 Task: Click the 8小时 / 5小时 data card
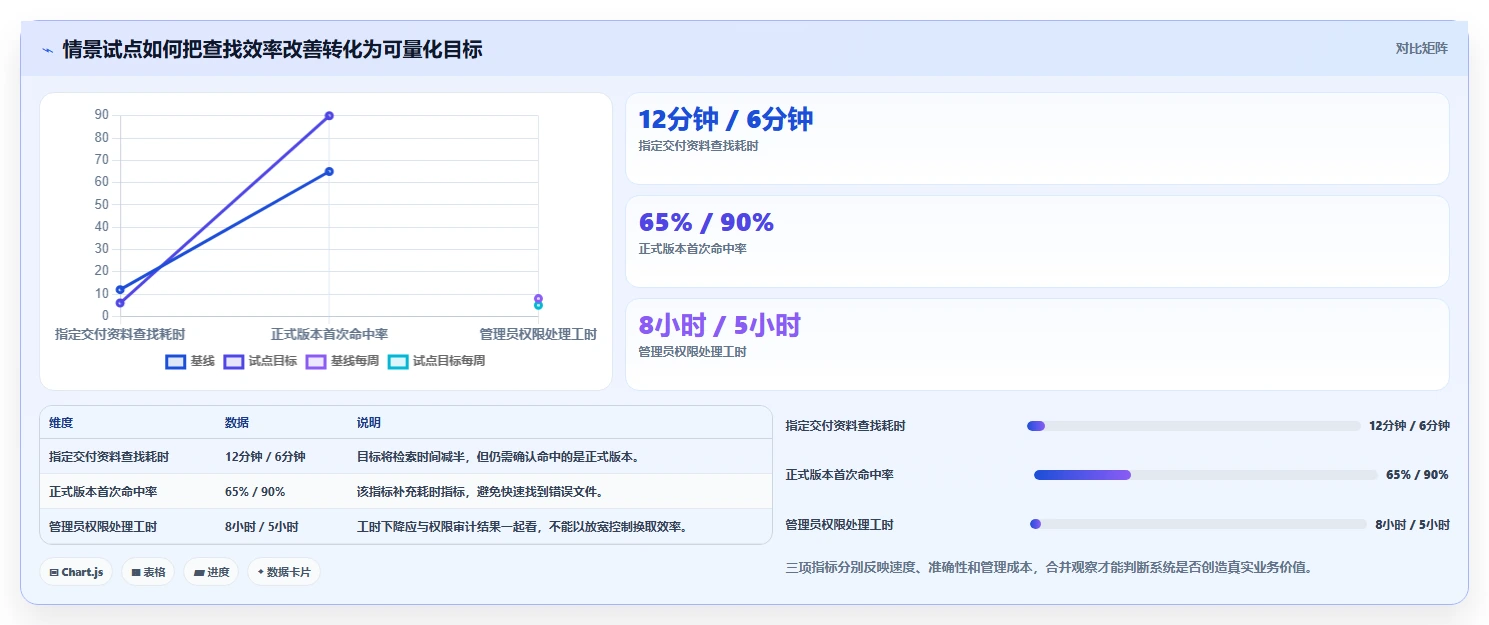point(1037,344)
